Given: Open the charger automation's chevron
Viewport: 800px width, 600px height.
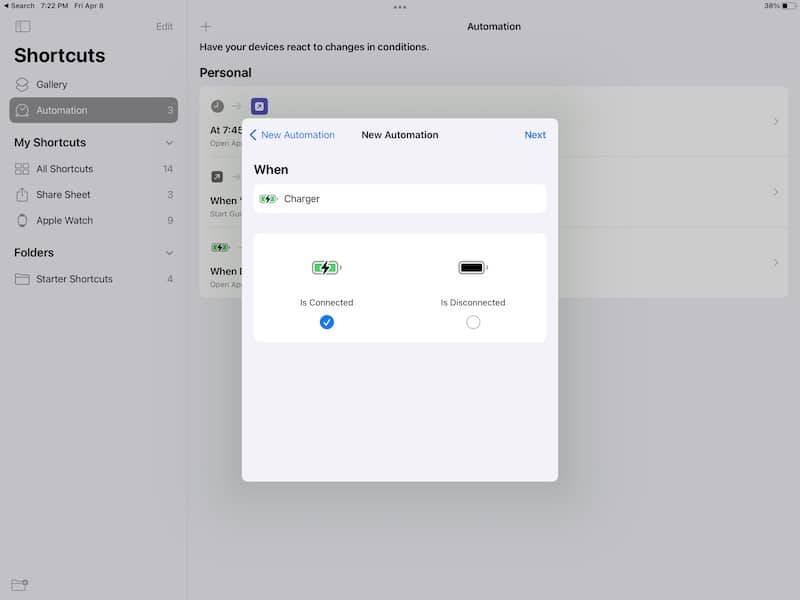Looking at the screenshot, I should (776, 262).
